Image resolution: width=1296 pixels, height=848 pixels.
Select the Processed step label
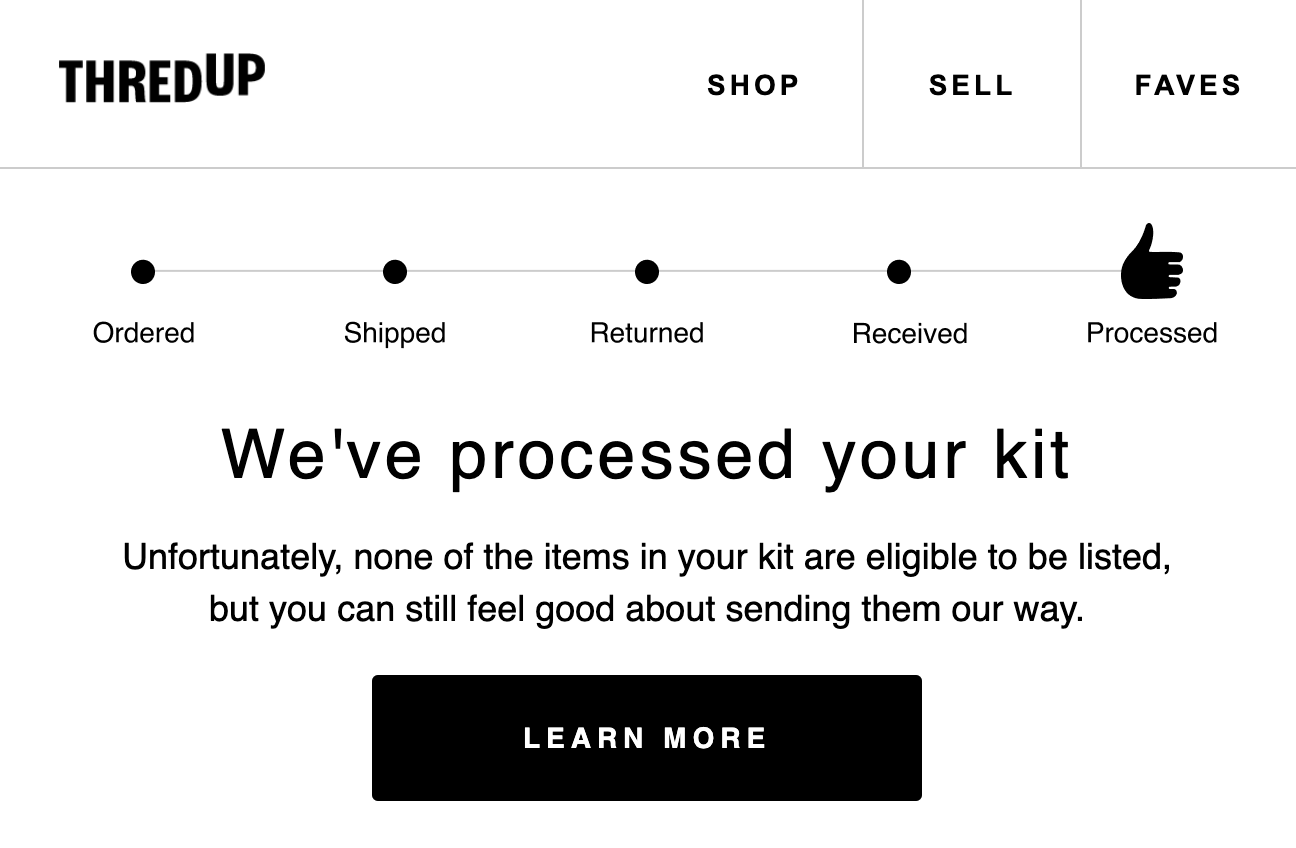pyautogui.click(x=1151, y=333)
